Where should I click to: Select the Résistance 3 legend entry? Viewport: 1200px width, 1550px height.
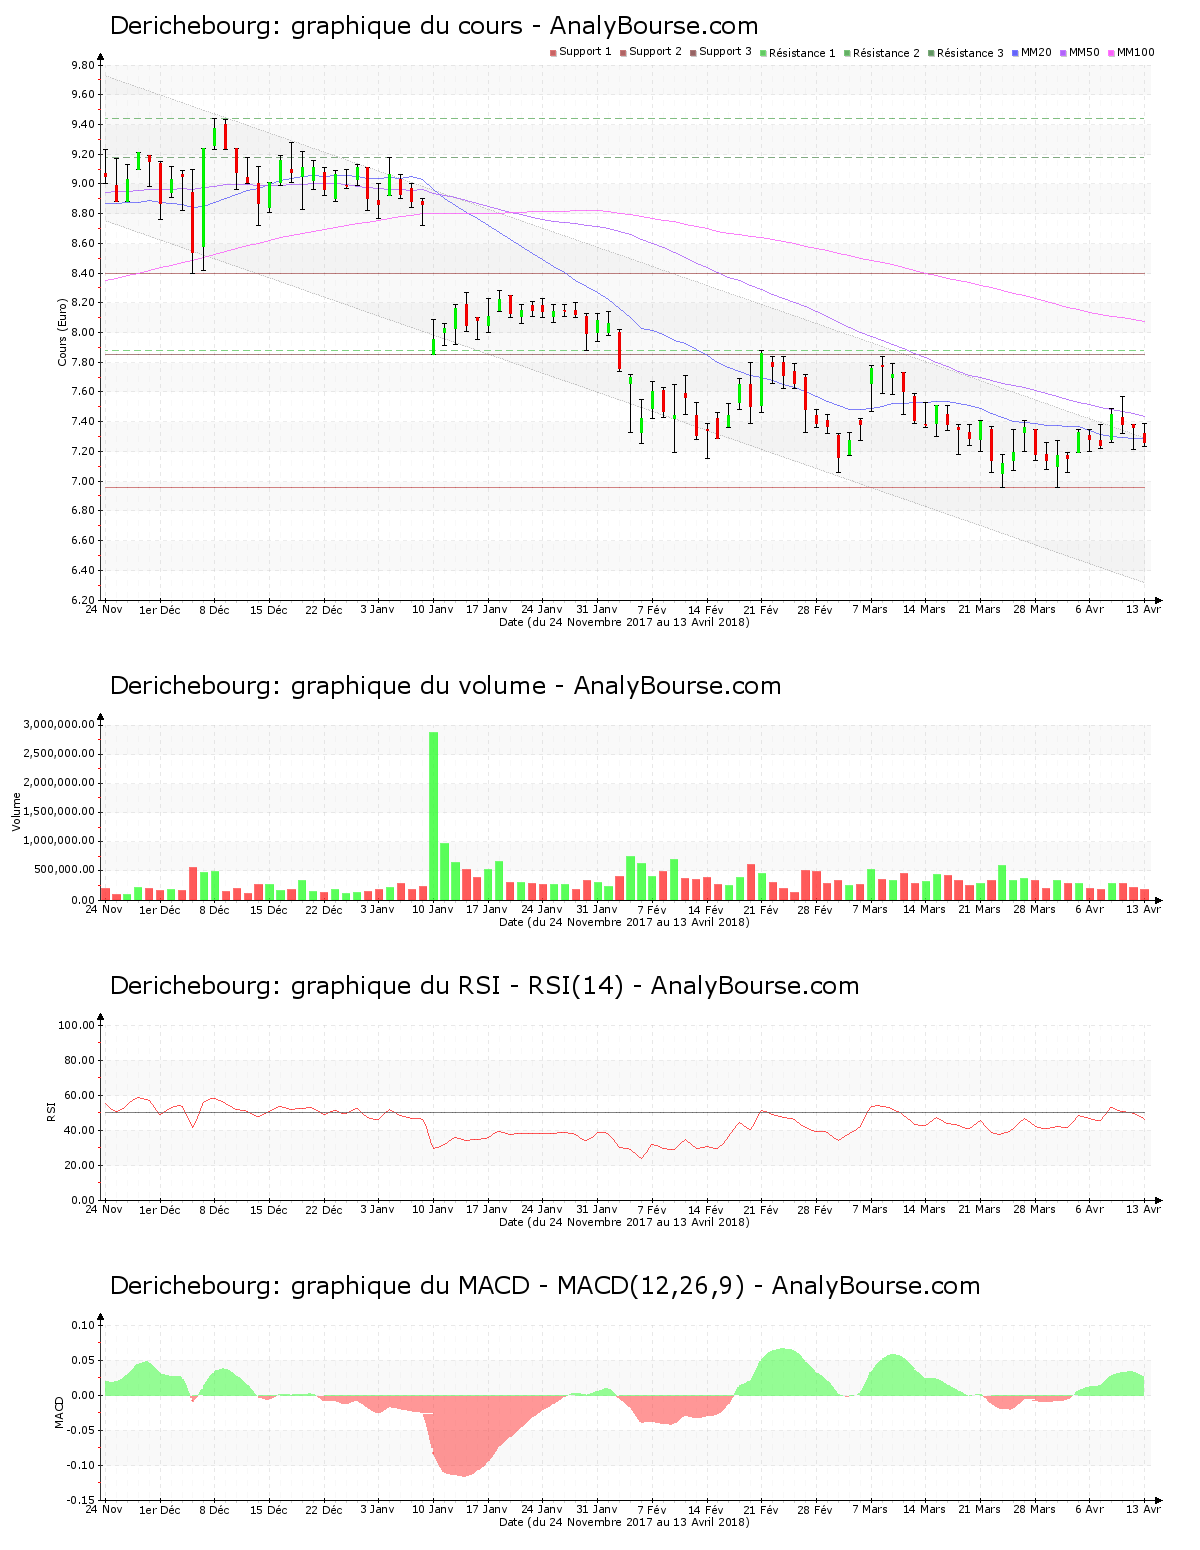pos(966,52)
